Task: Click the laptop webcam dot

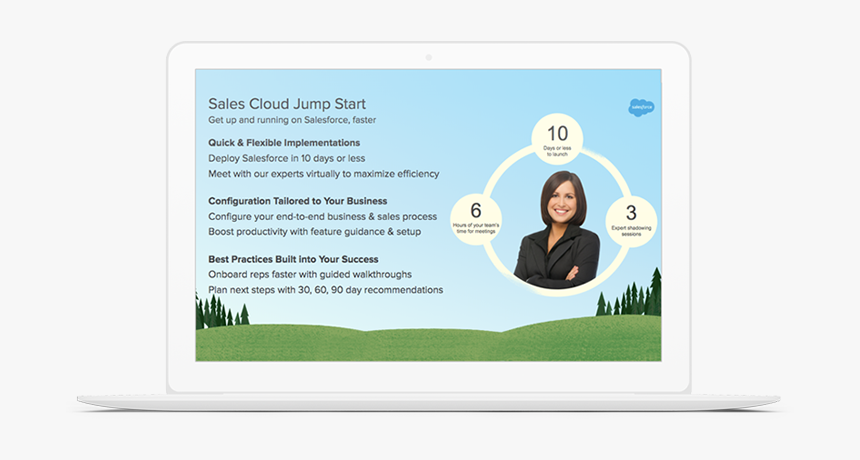Action: tap(428, 57)
